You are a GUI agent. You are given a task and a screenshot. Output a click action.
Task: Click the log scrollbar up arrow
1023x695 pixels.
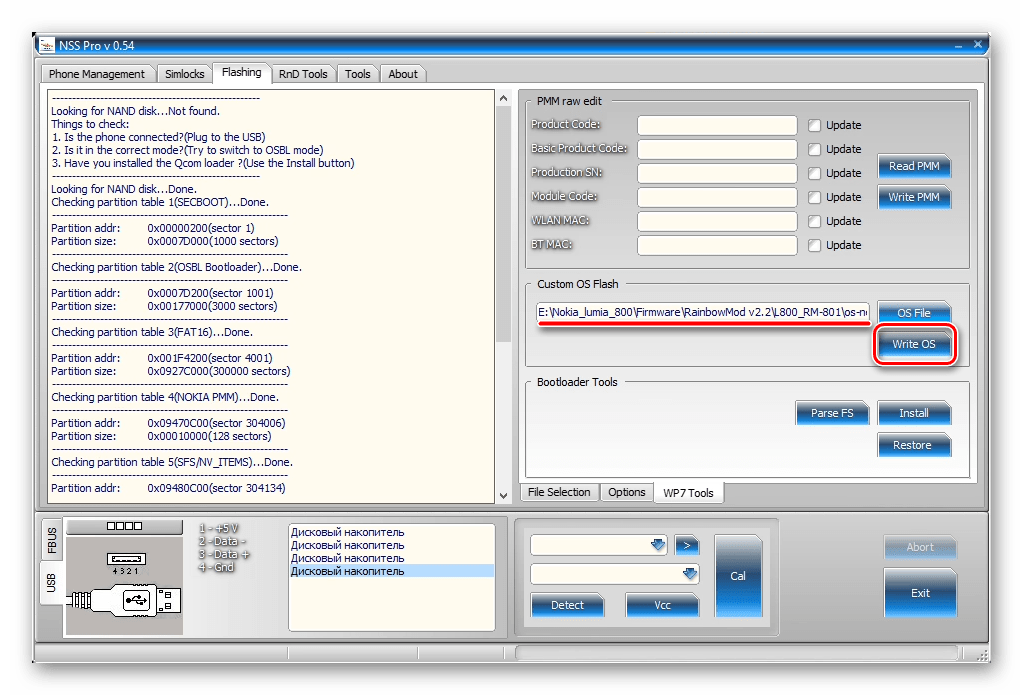tap(502, 99)
